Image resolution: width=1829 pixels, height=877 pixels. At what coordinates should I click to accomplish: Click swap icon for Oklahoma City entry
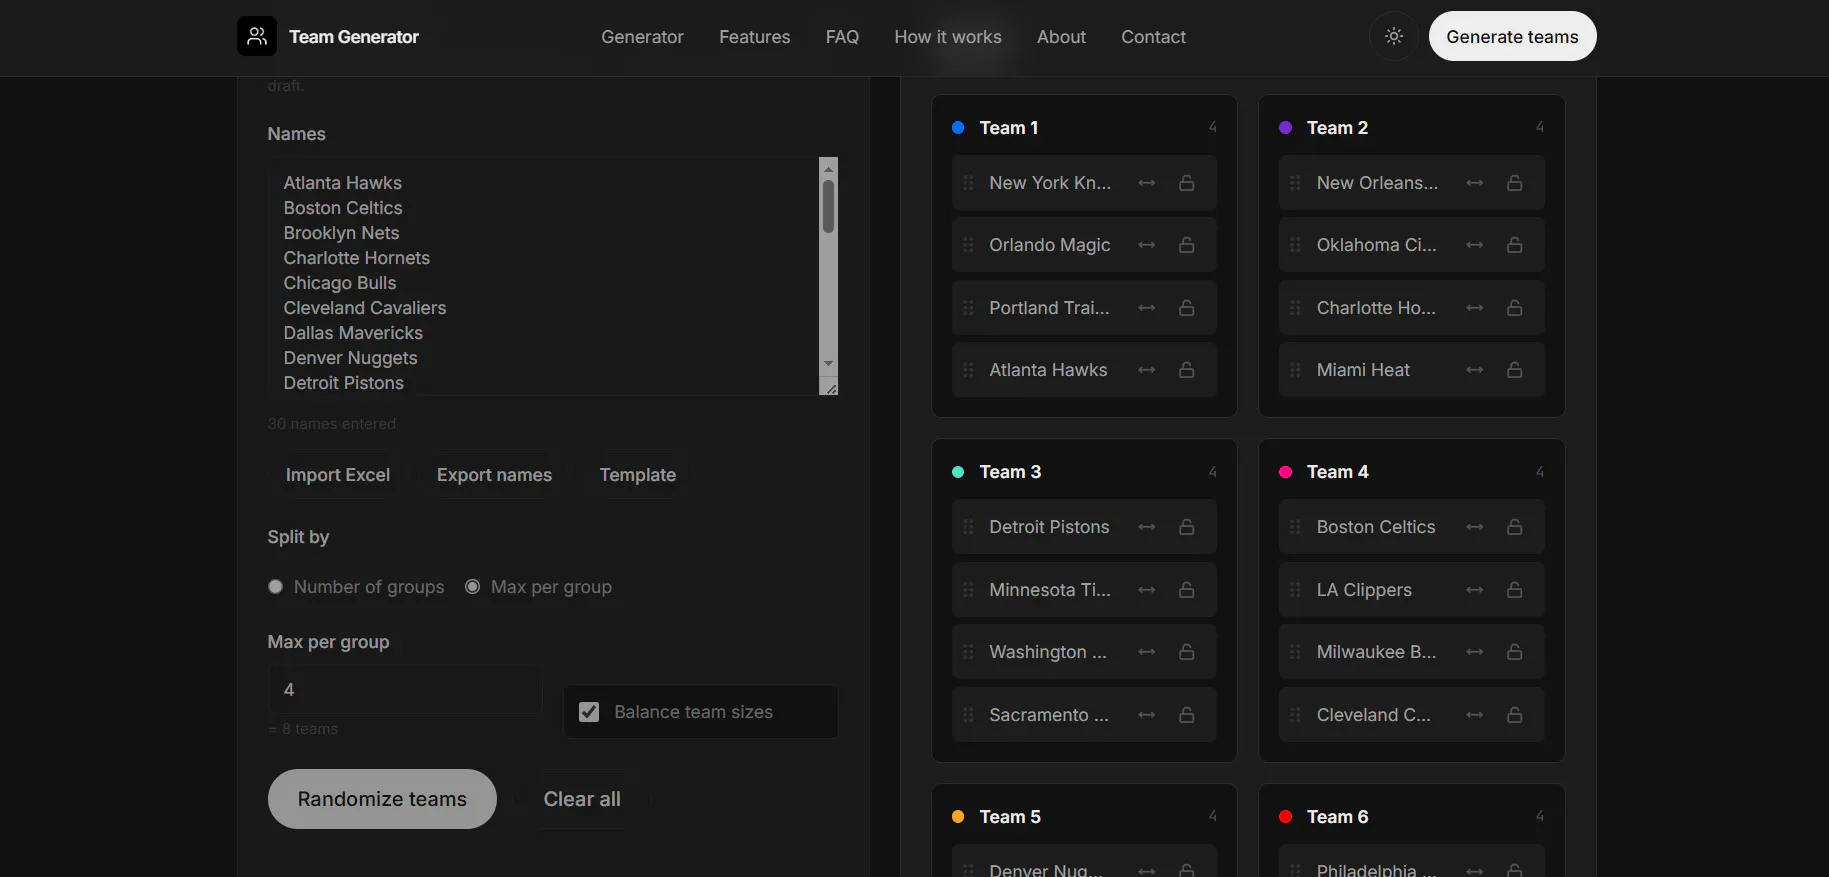pyautogui.click(x=1475, y=245)
